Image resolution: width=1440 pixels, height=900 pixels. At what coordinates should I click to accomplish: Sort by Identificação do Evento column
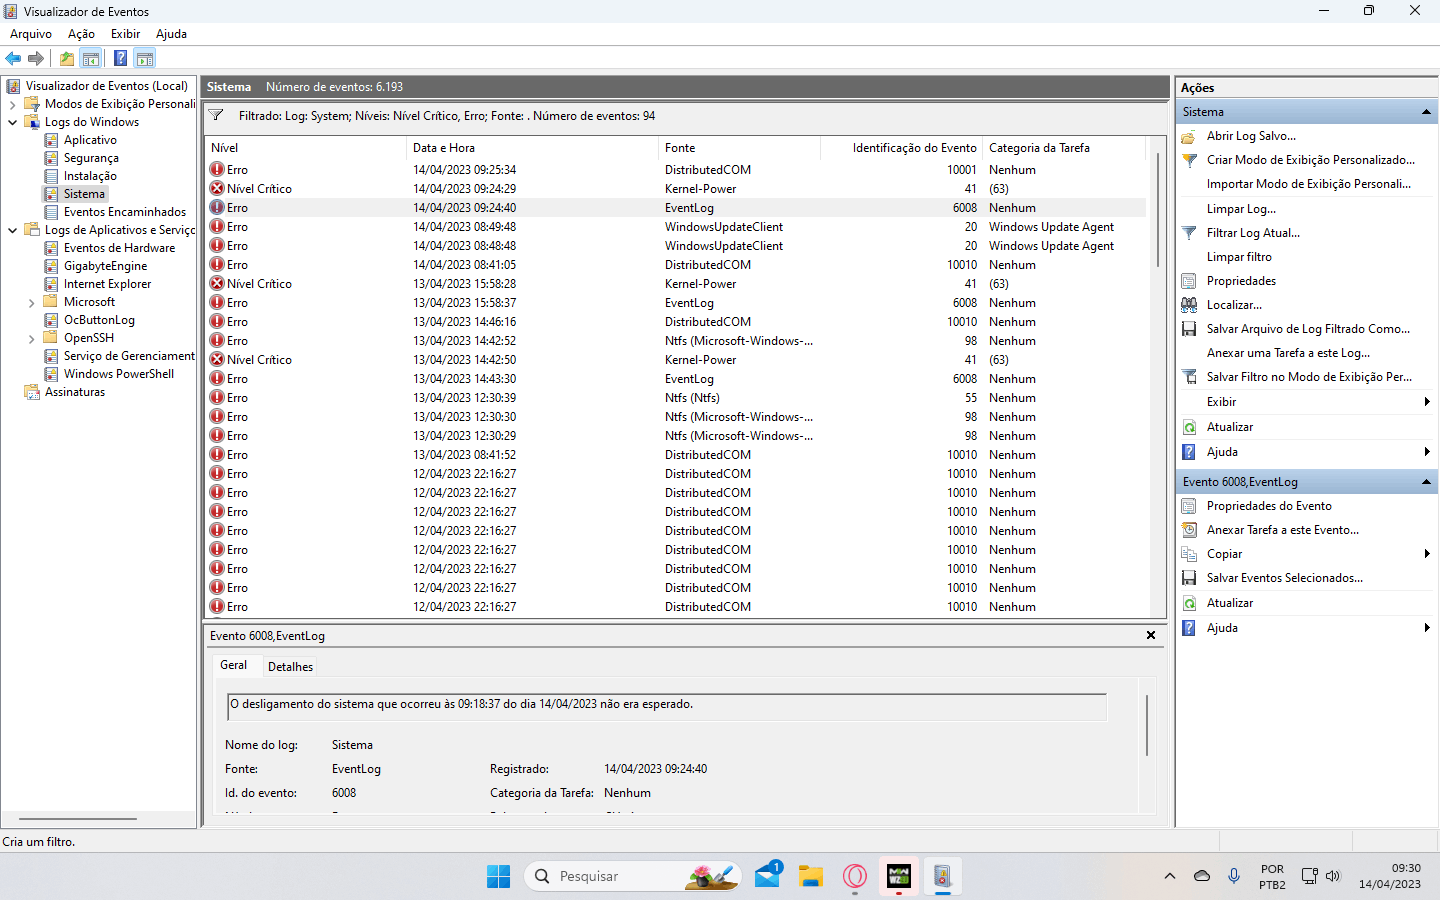(901, 148)
